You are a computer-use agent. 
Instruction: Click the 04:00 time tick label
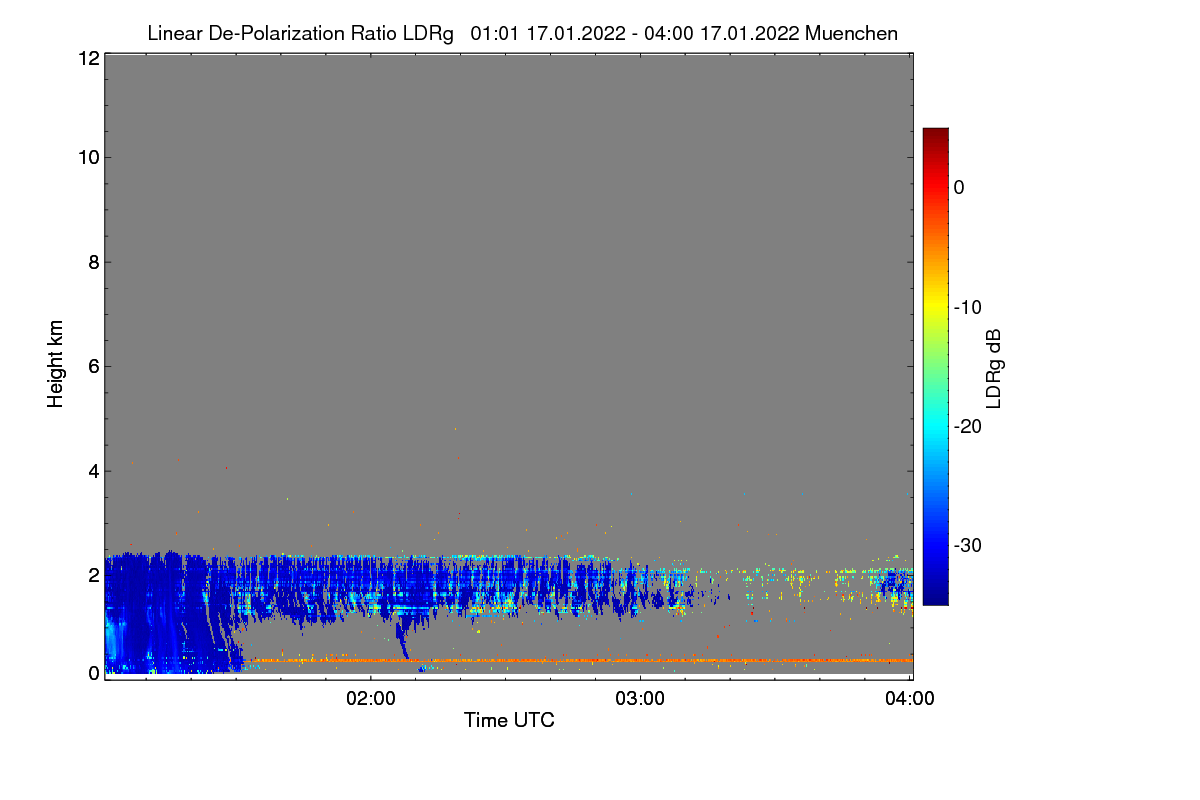coord(909,699)
